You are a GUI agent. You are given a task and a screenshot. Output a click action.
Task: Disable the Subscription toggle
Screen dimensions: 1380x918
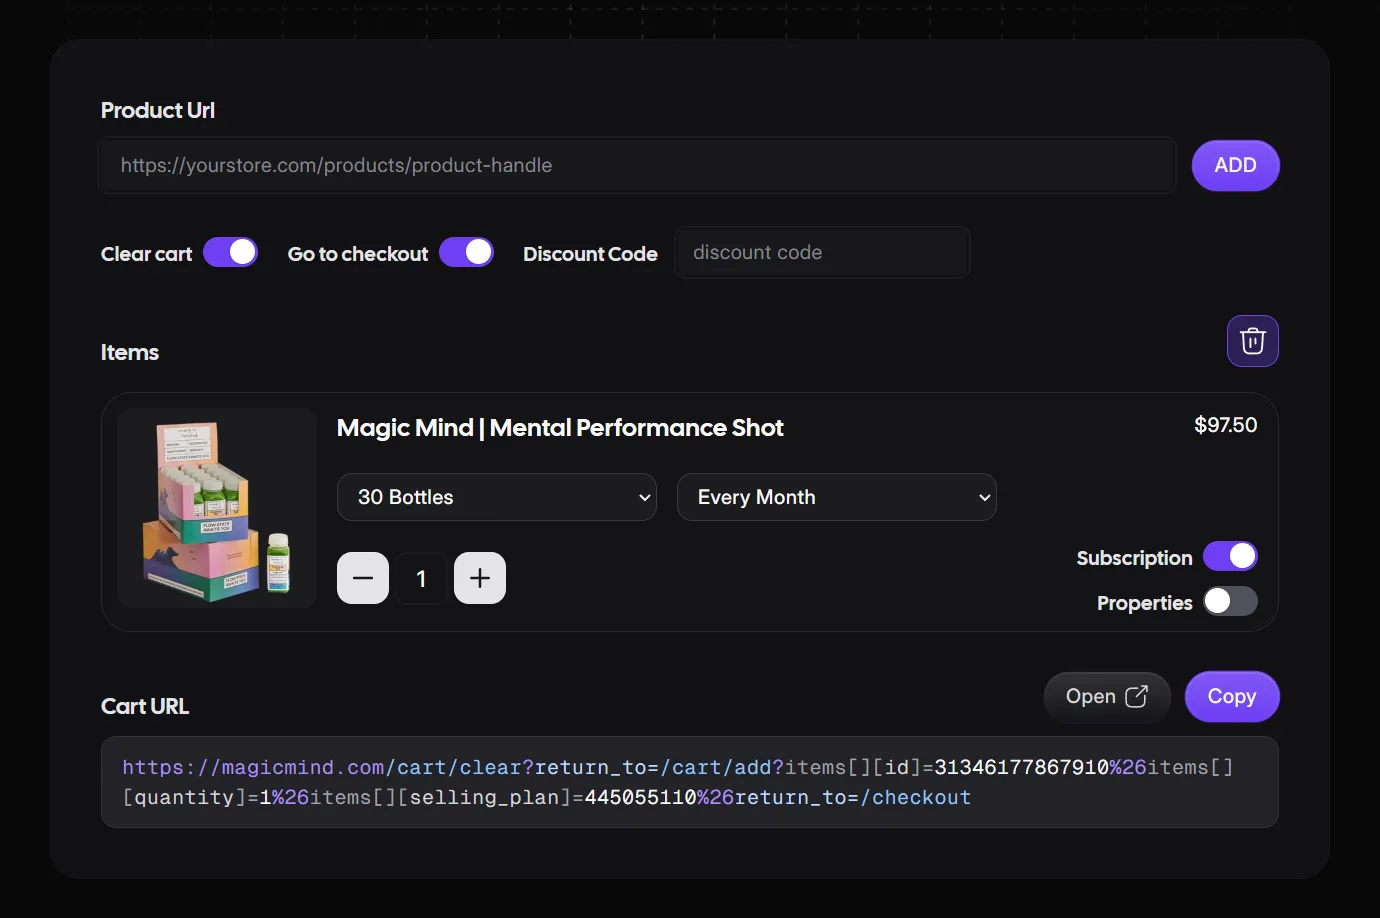(1230, 556)
